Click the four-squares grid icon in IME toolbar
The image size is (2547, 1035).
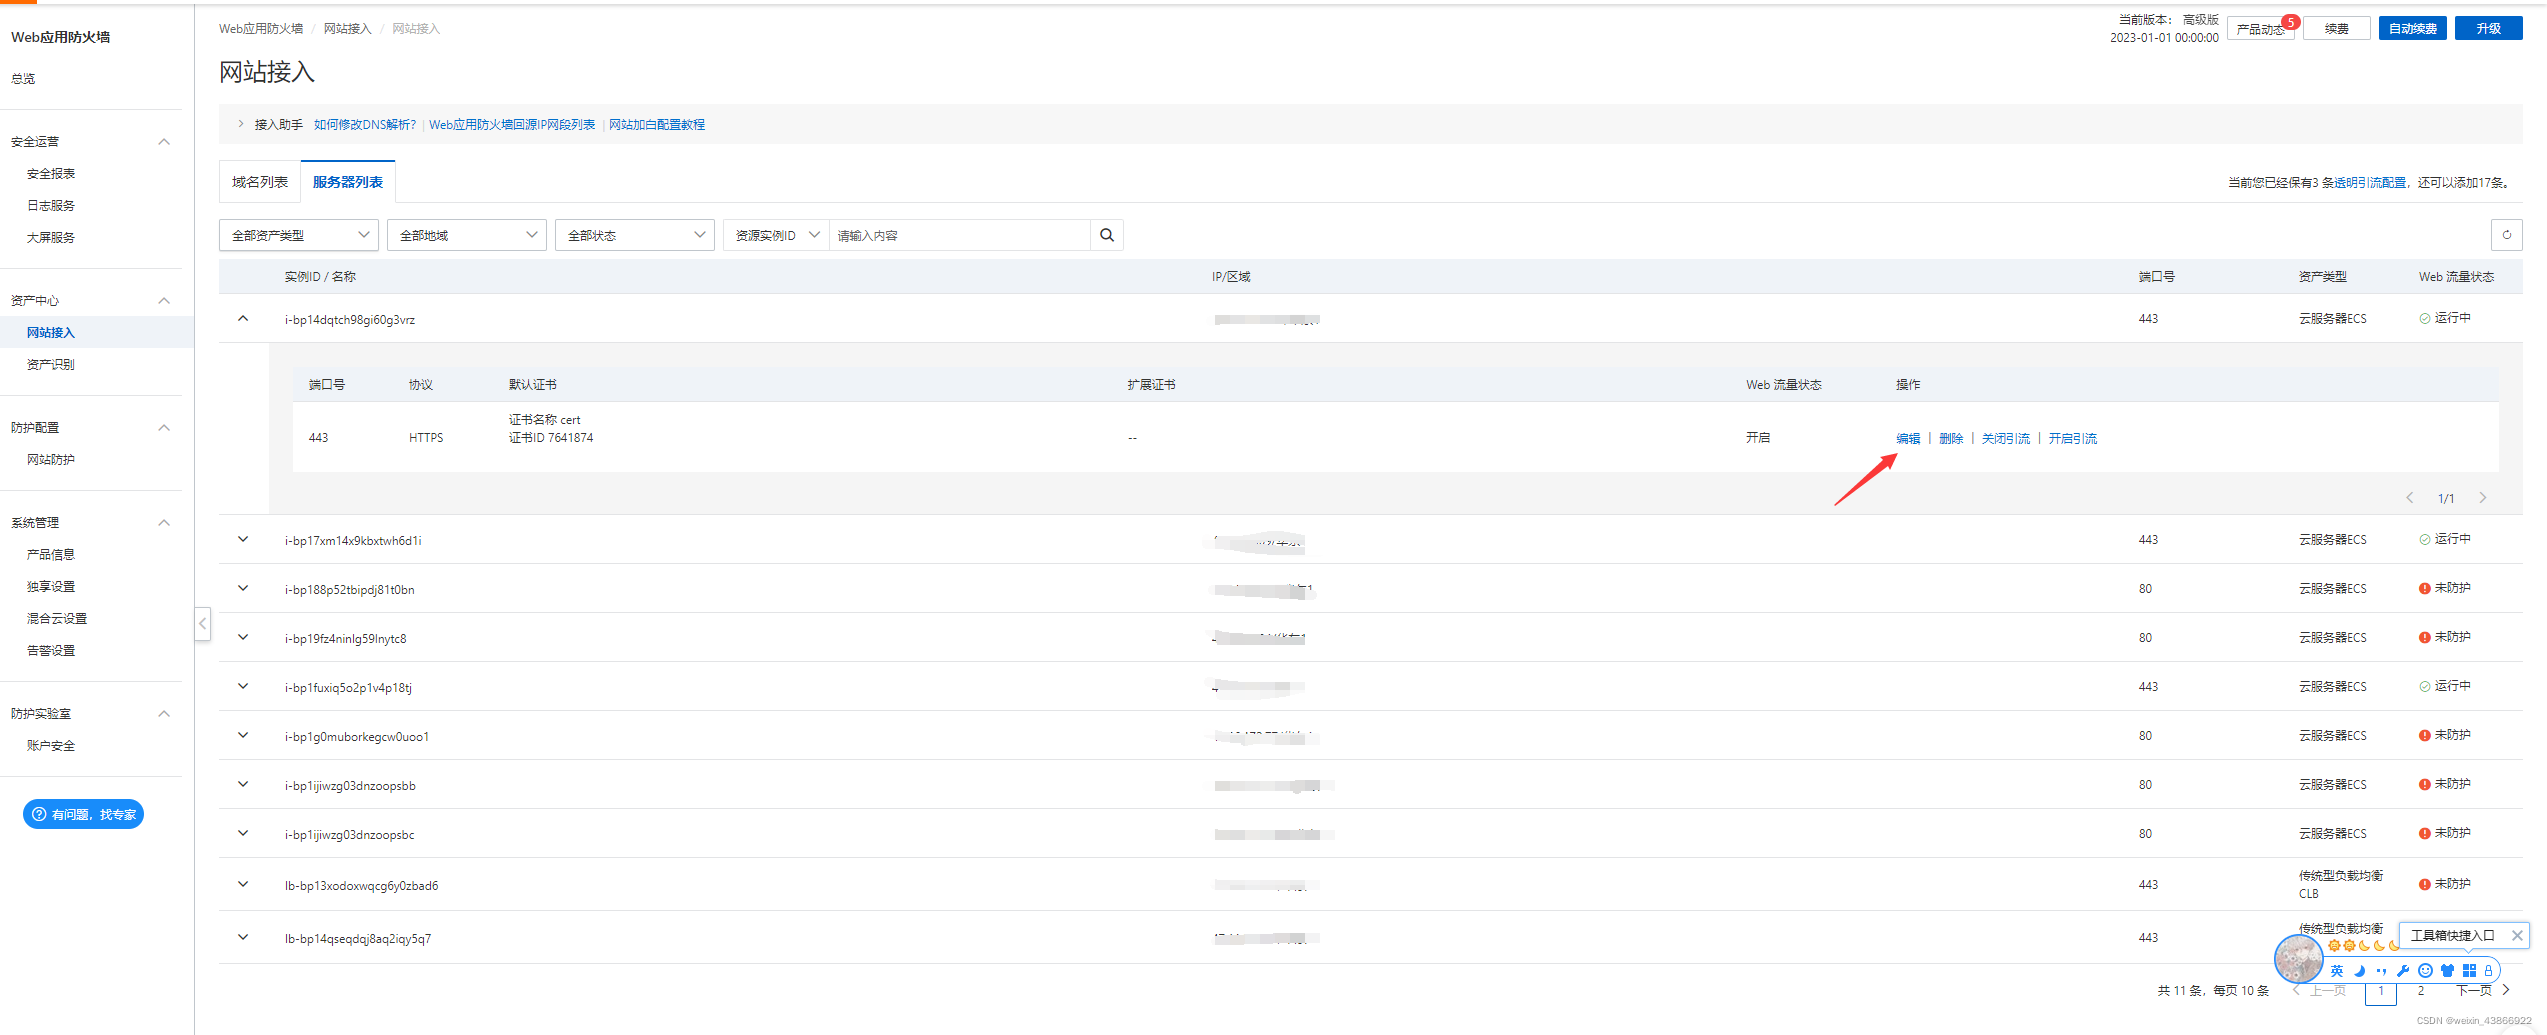click(2469, 970)
